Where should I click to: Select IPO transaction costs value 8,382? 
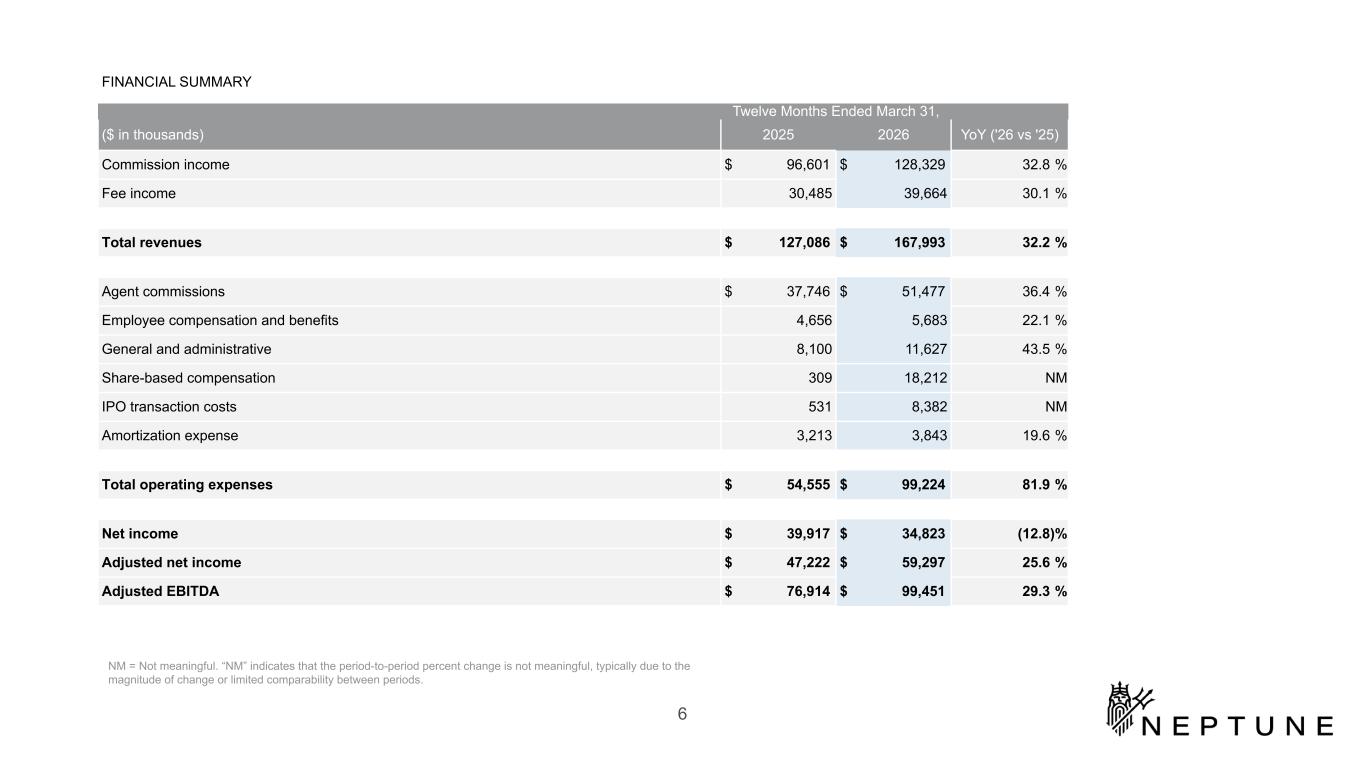[927, 408]
